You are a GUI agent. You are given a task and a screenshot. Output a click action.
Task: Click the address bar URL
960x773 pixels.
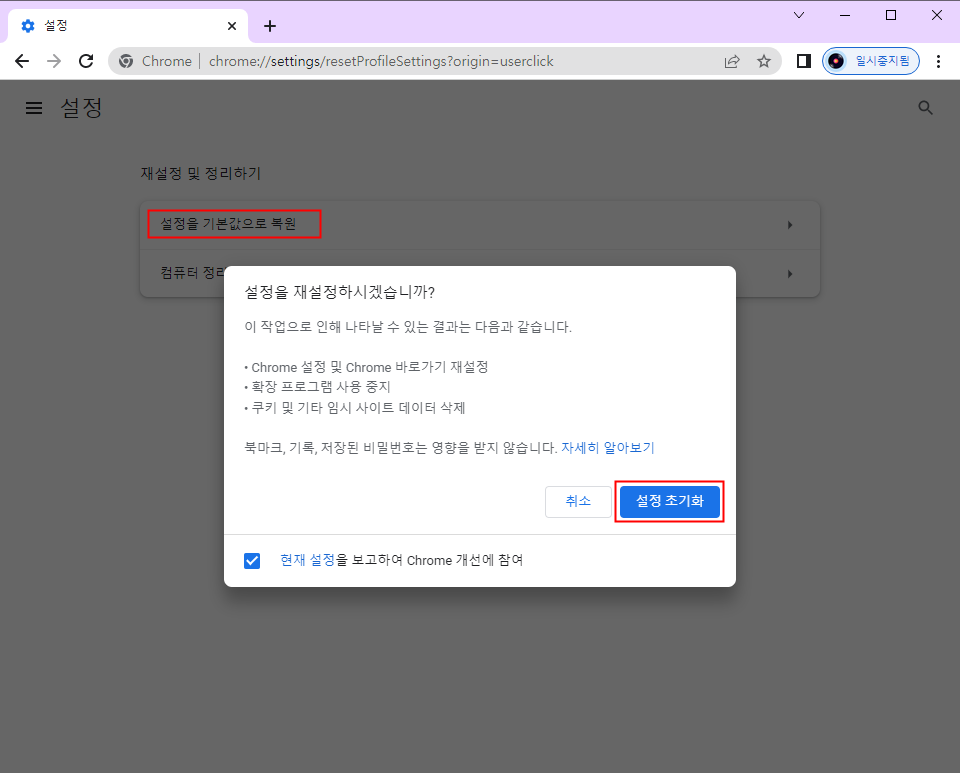[381, 61]
